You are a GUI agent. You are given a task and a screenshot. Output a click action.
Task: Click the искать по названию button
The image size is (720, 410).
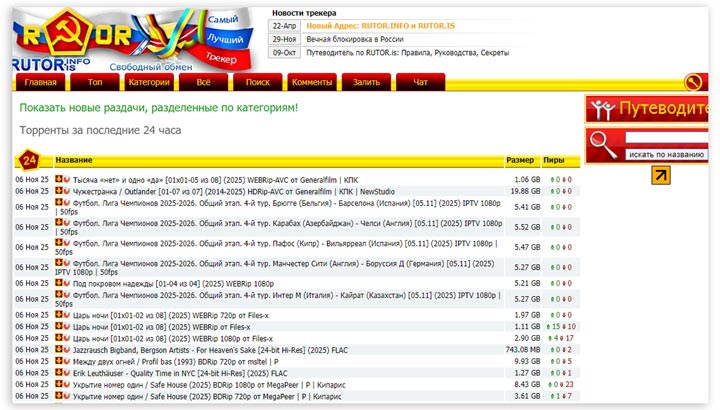666,155
